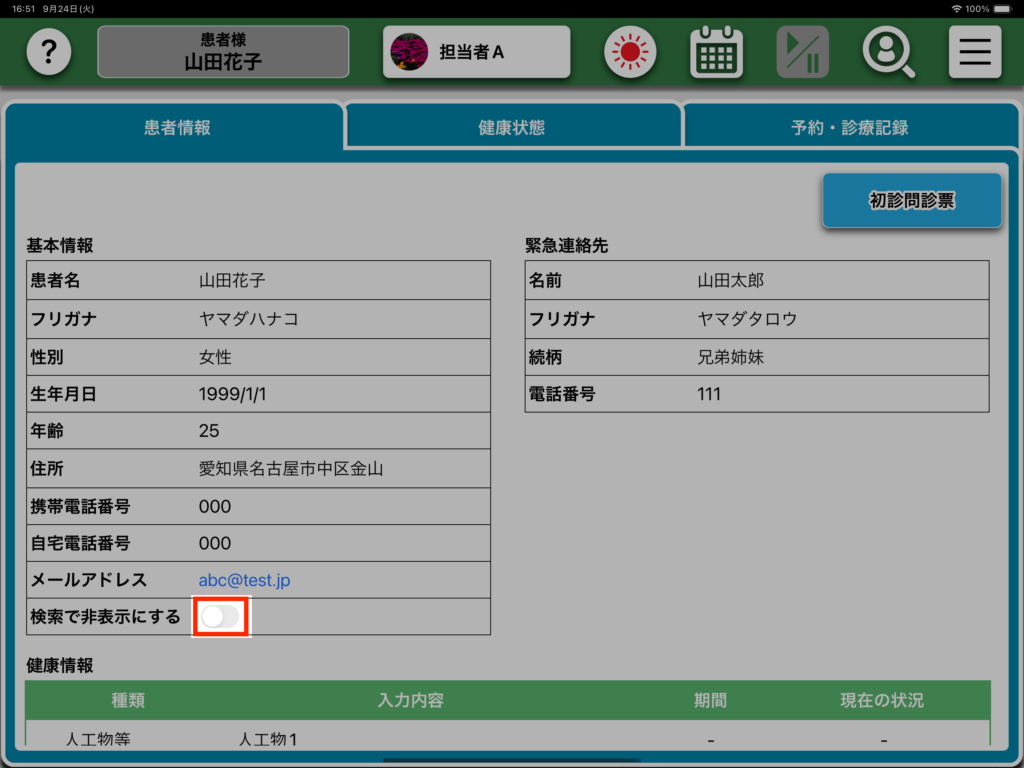Tap the 現在の状況 column header

coord(881,700)
